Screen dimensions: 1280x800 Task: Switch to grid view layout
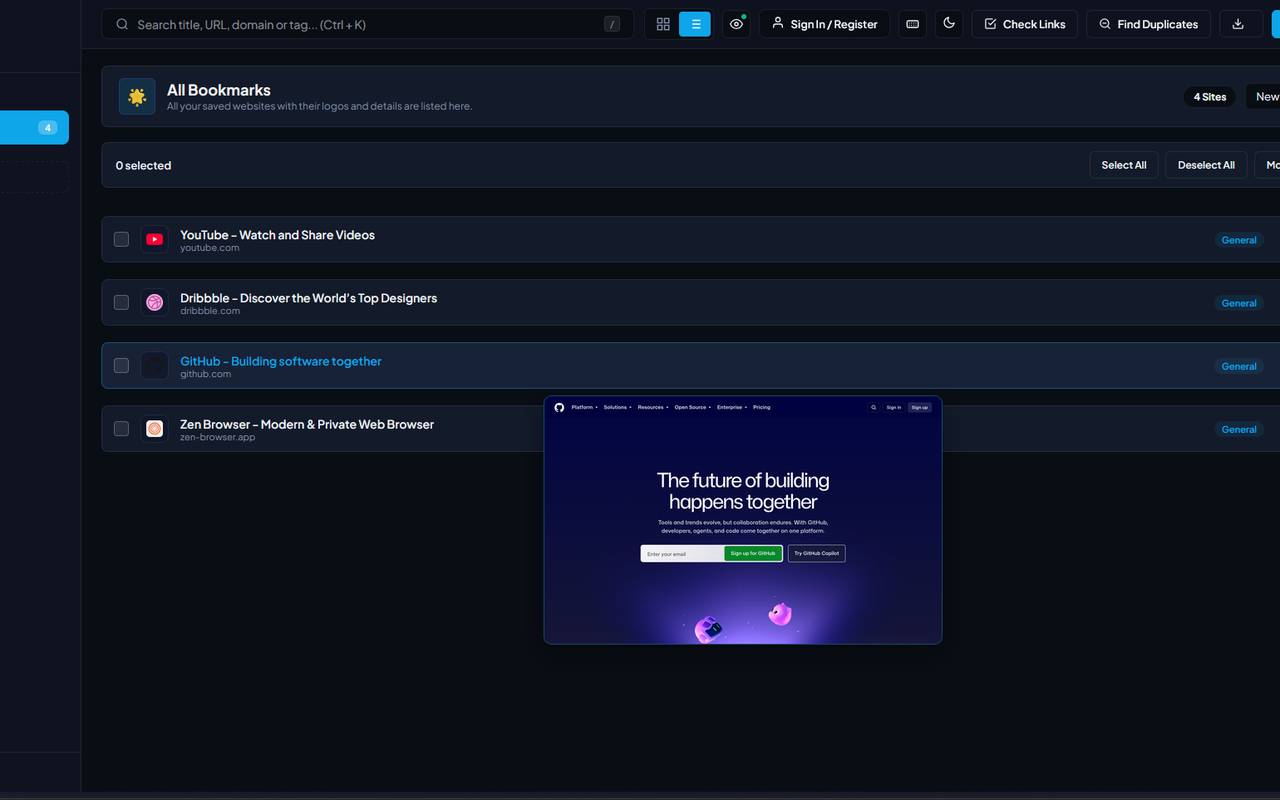tap(663, 24)
